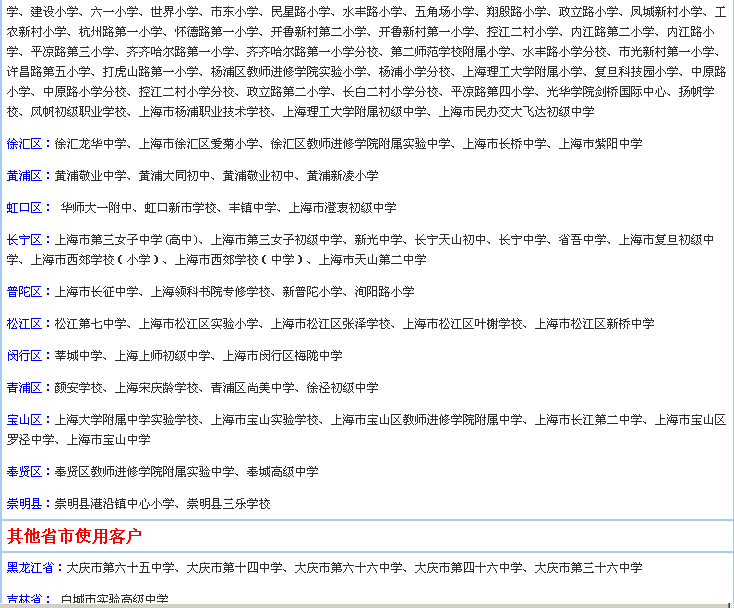Viewport: 734px width, 608px height.
Task: Click the text 丰镇中学
Action: coord(253,207)
